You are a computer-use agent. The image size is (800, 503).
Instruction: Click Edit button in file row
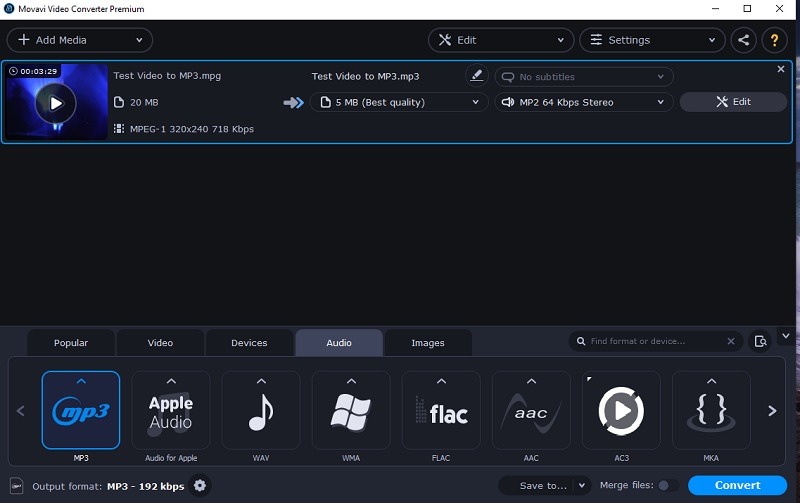[x=733, y=102]
